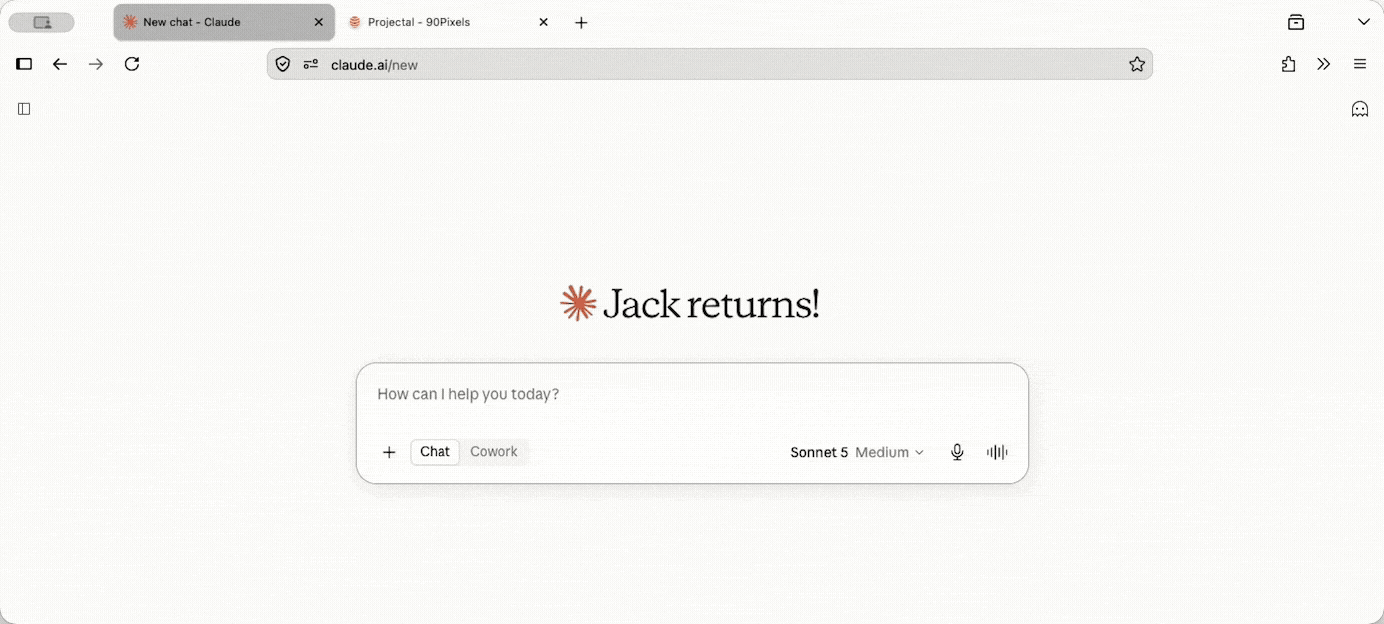
Task: Open the profile window switcher icon
Action: pyautogui.click(x=42, y=22)
